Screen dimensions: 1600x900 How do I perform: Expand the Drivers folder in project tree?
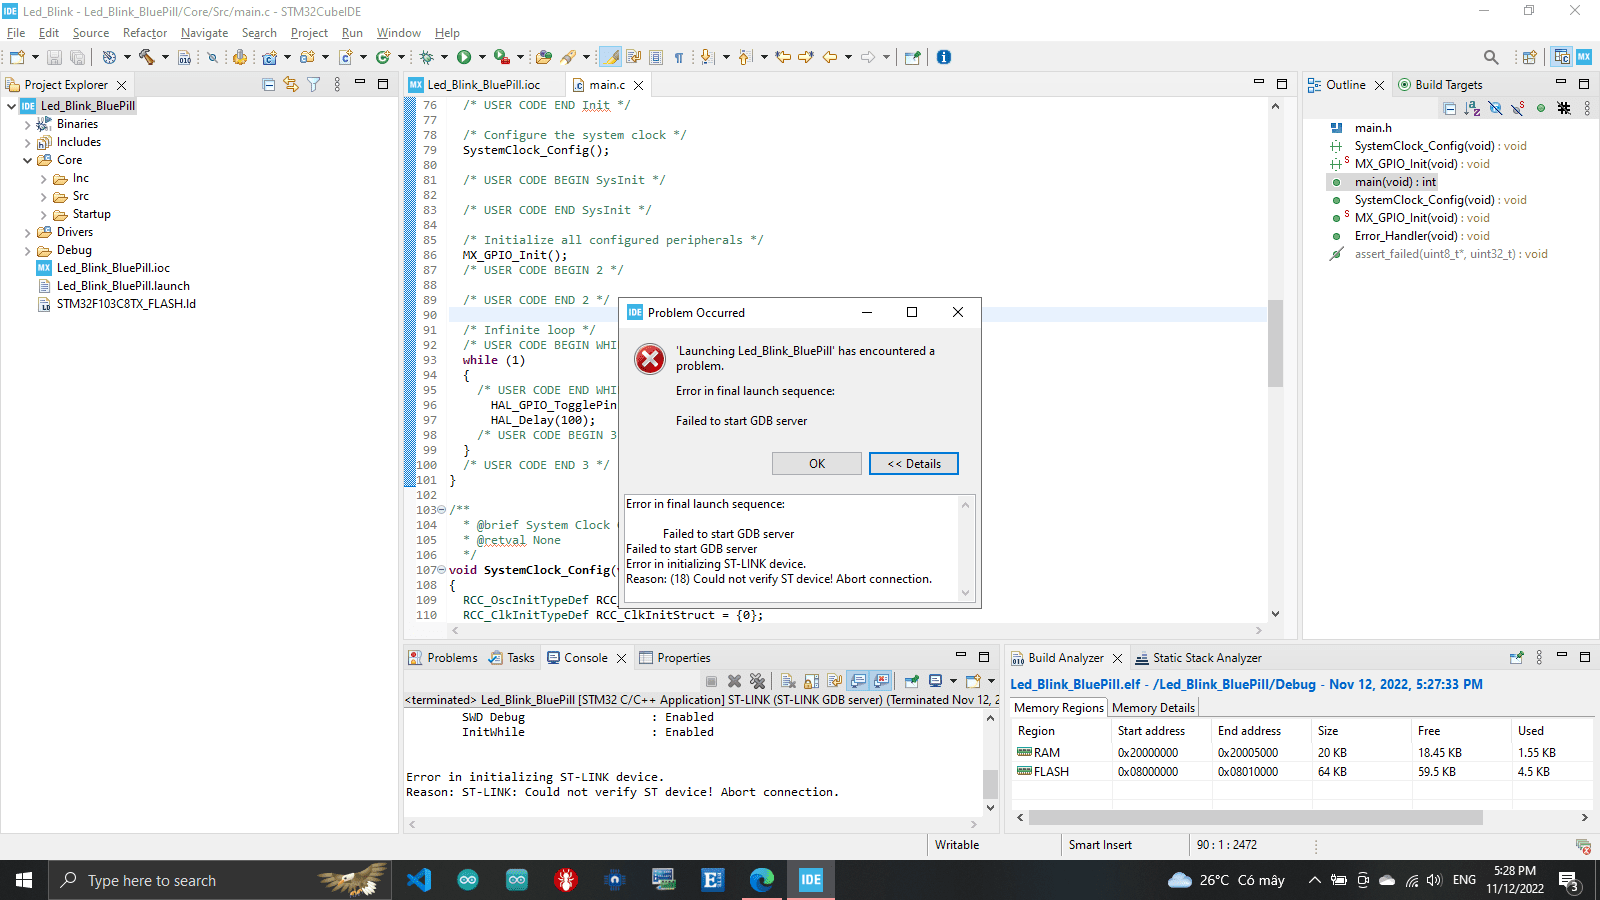(28, 232)
